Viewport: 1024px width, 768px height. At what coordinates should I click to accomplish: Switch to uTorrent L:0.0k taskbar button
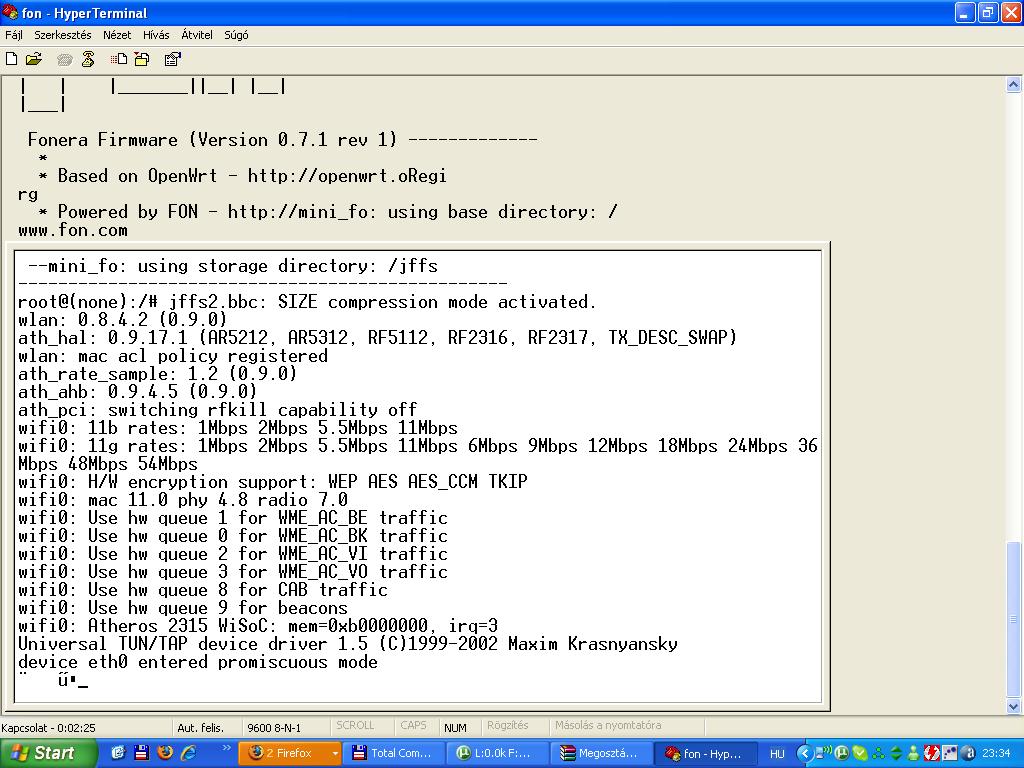497,753
